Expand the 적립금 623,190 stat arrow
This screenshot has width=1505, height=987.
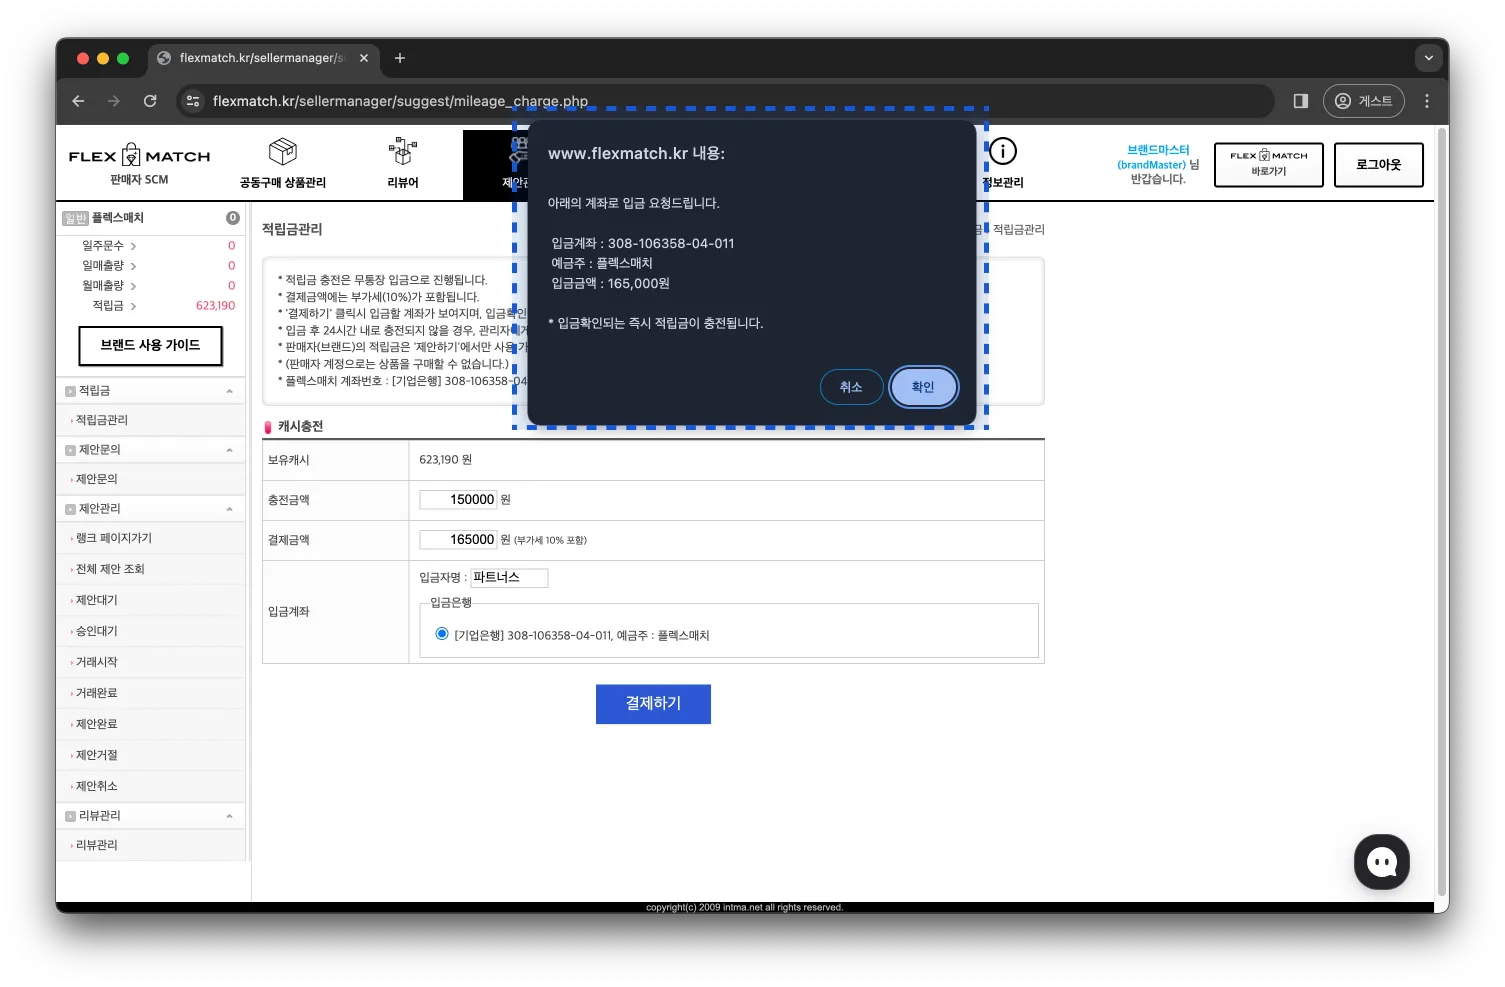(133, 306)
